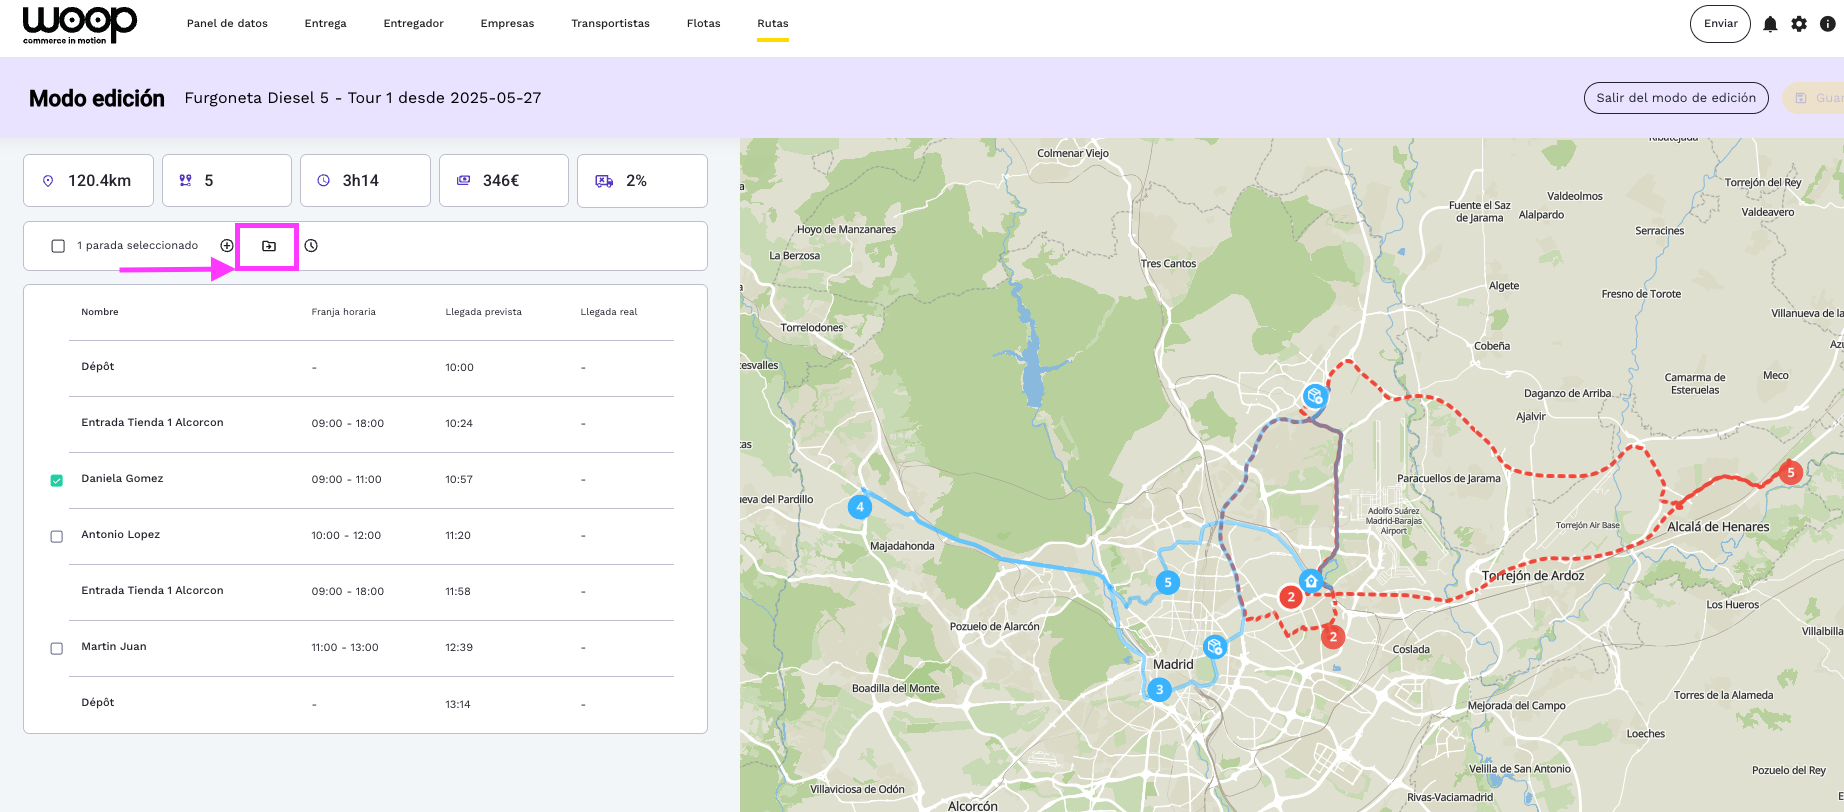The image size is (1844, 812).
Task: Select blue map marker 5 on map
Action: tap(1167, 582)
